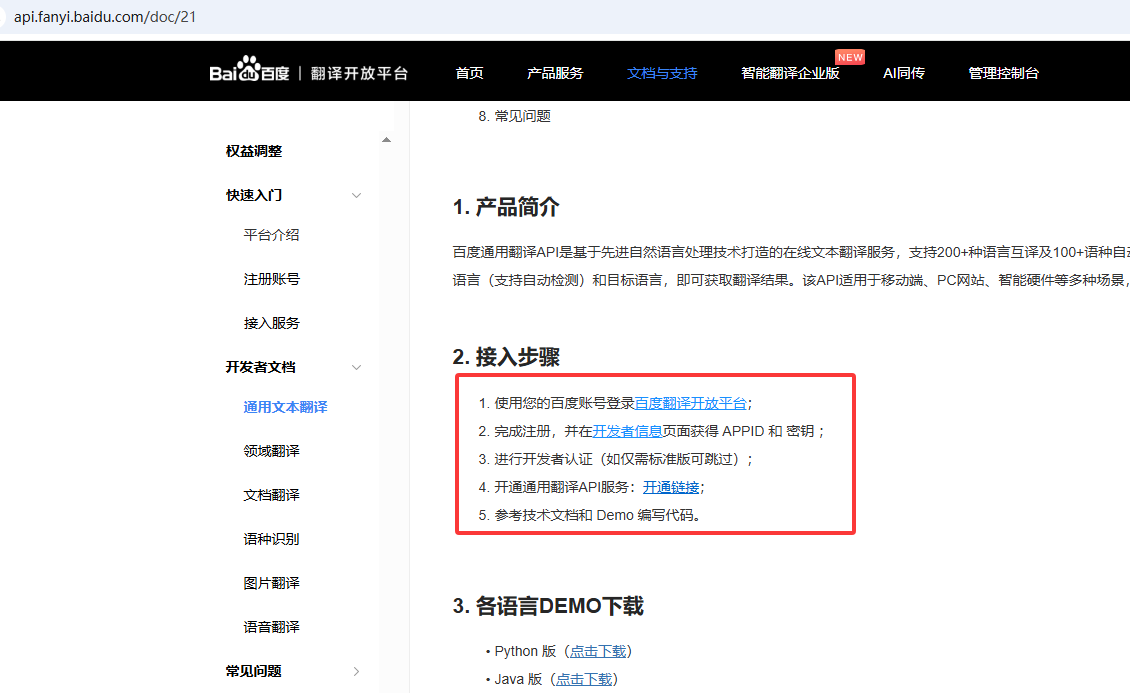Viewport: 1130px width, 693px height.
Task: Go to 智能翻译企业版 page
Action: (790, 73)
